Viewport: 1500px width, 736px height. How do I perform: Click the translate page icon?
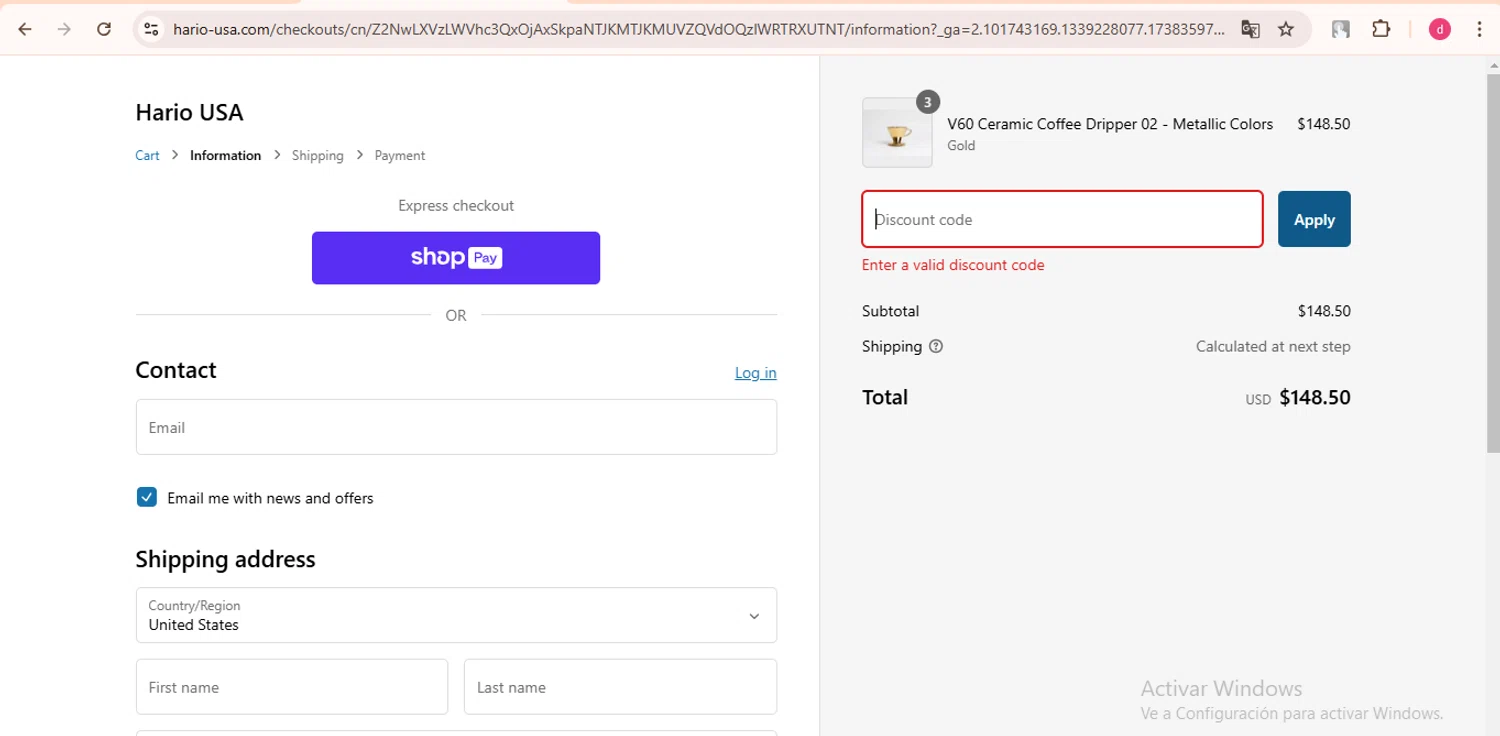(x=1250, y=29)
